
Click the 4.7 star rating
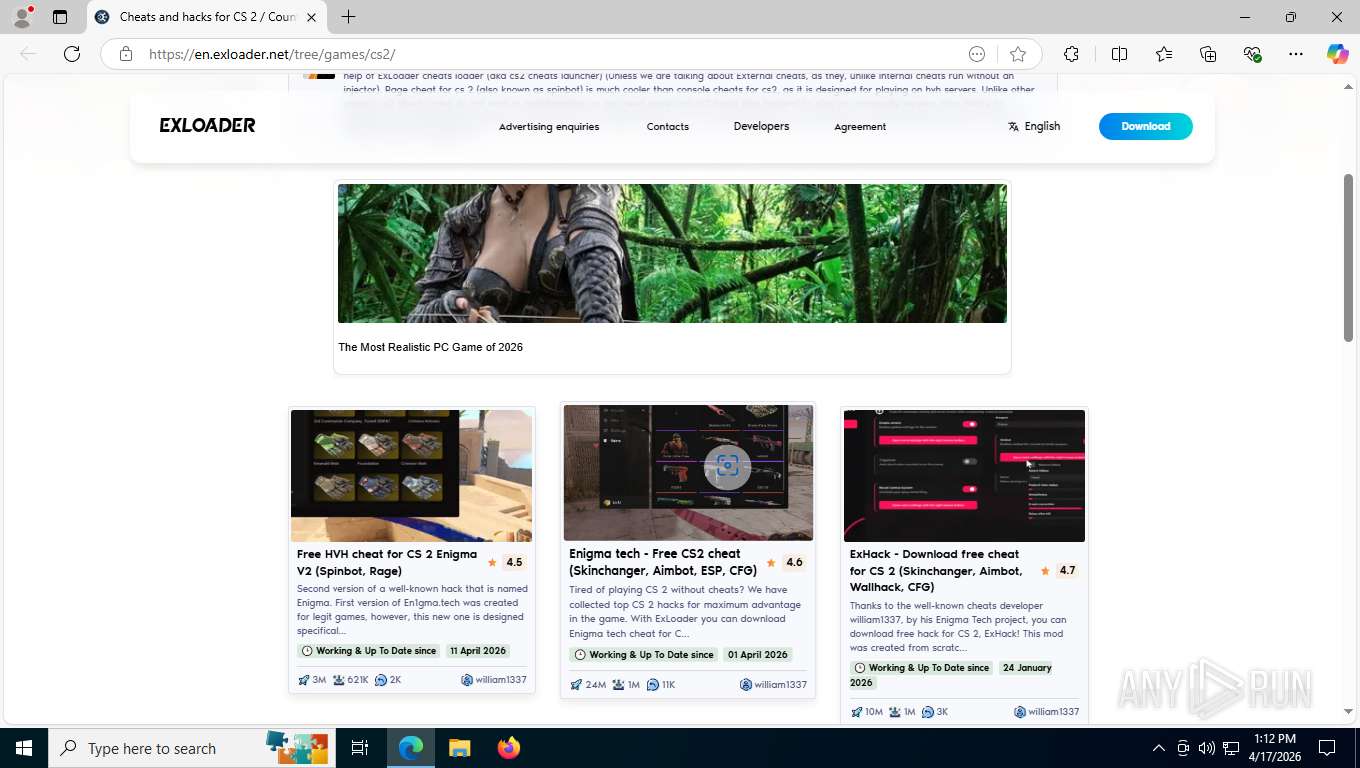(x=1059, y=571)
